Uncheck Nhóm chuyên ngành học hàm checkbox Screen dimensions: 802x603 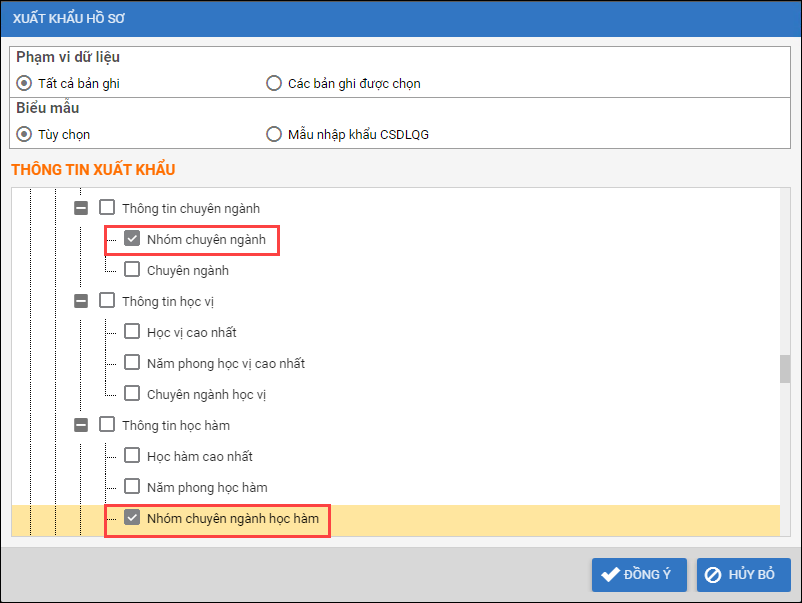click(132, 518)
